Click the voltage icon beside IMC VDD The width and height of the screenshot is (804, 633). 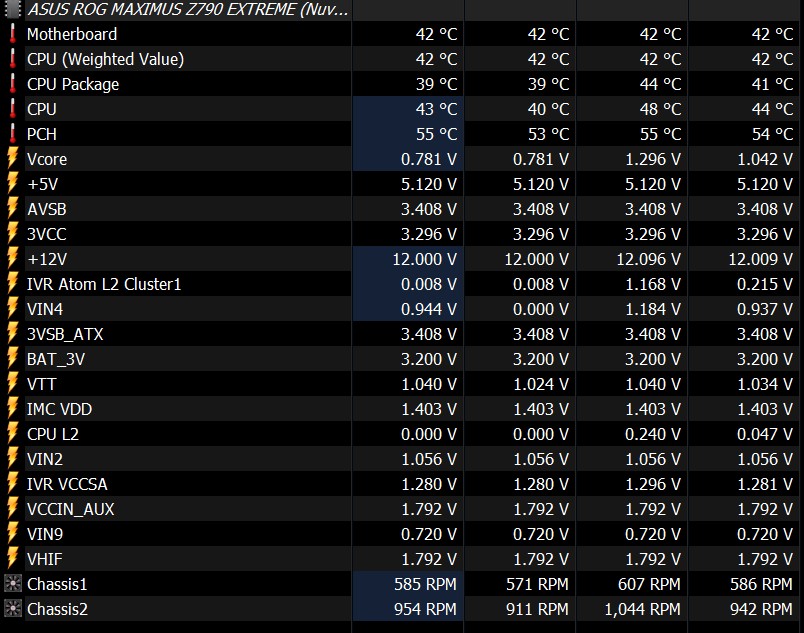click(13, 409)
